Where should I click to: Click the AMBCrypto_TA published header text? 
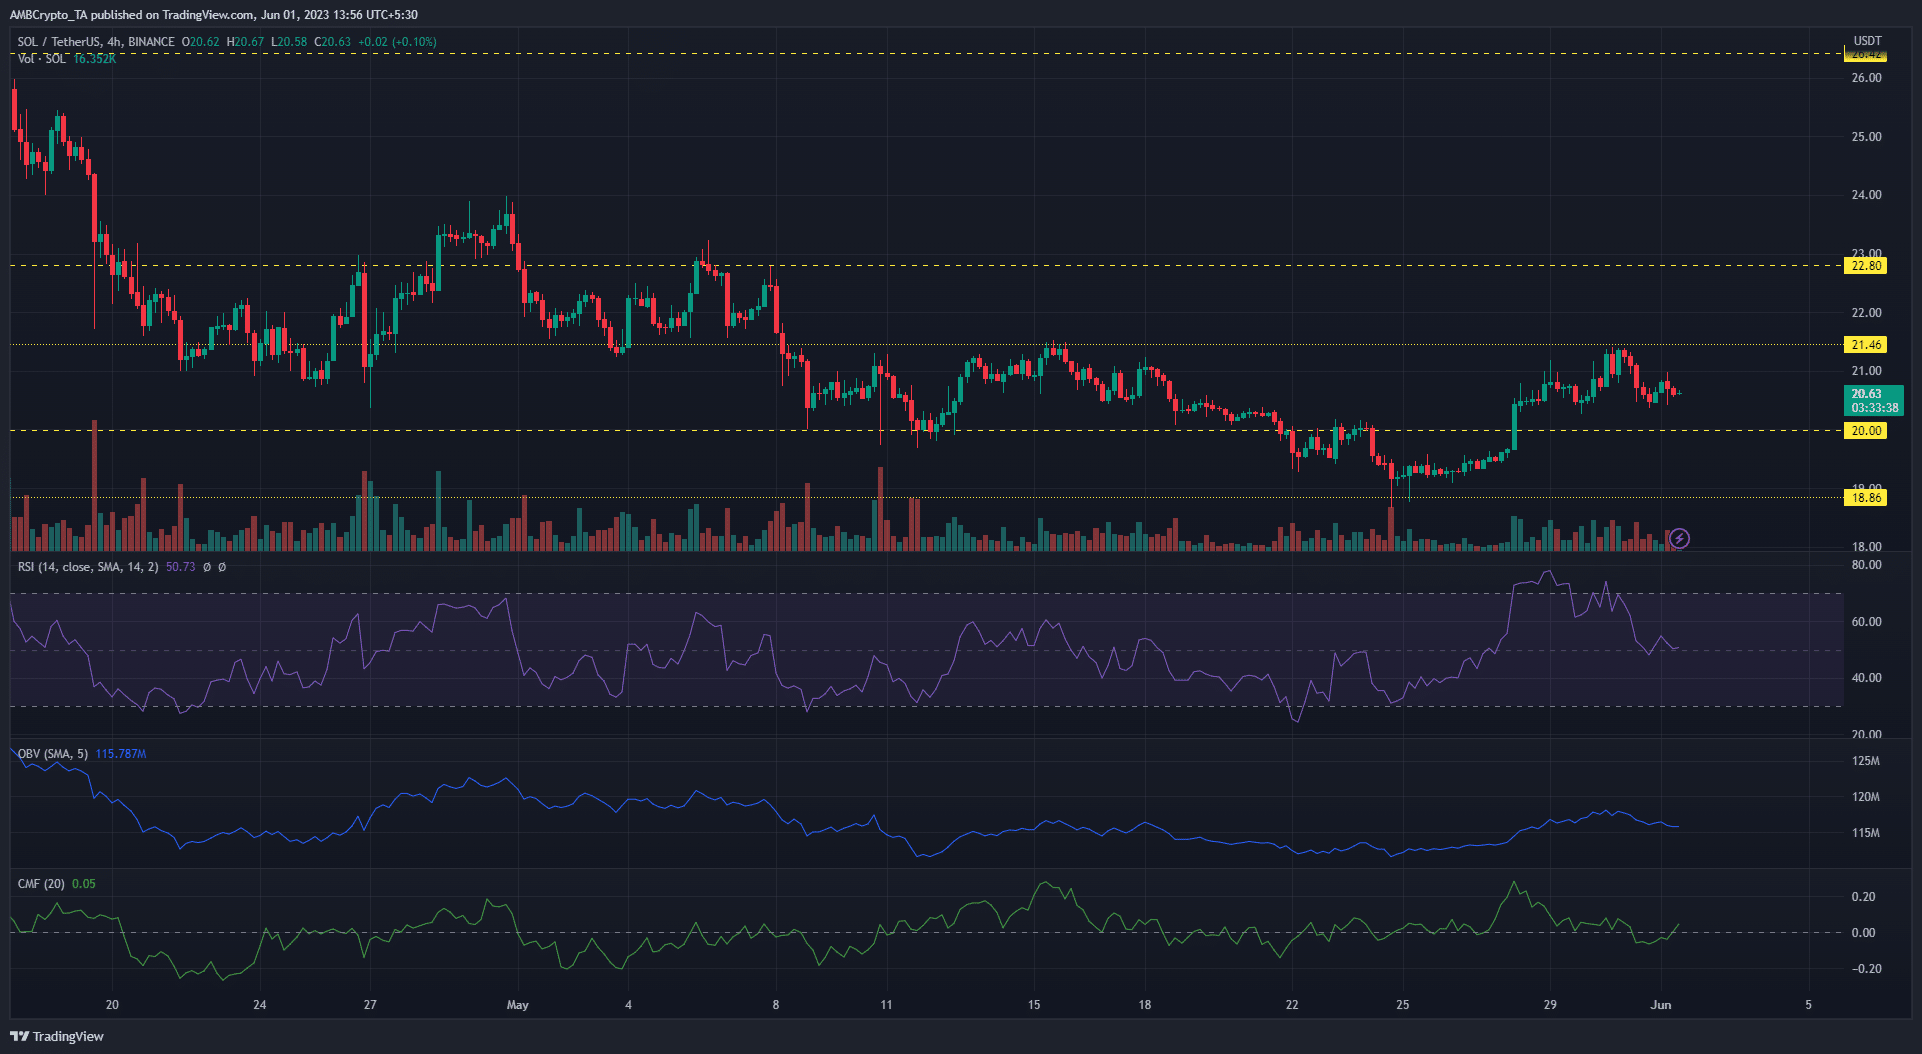214,15
